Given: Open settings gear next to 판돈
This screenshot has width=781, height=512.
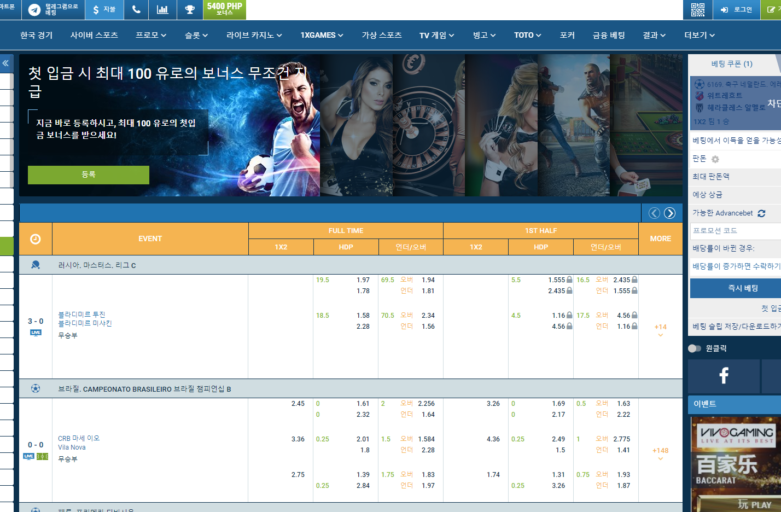Looking at the screenshot, I should tap(715, 159).
